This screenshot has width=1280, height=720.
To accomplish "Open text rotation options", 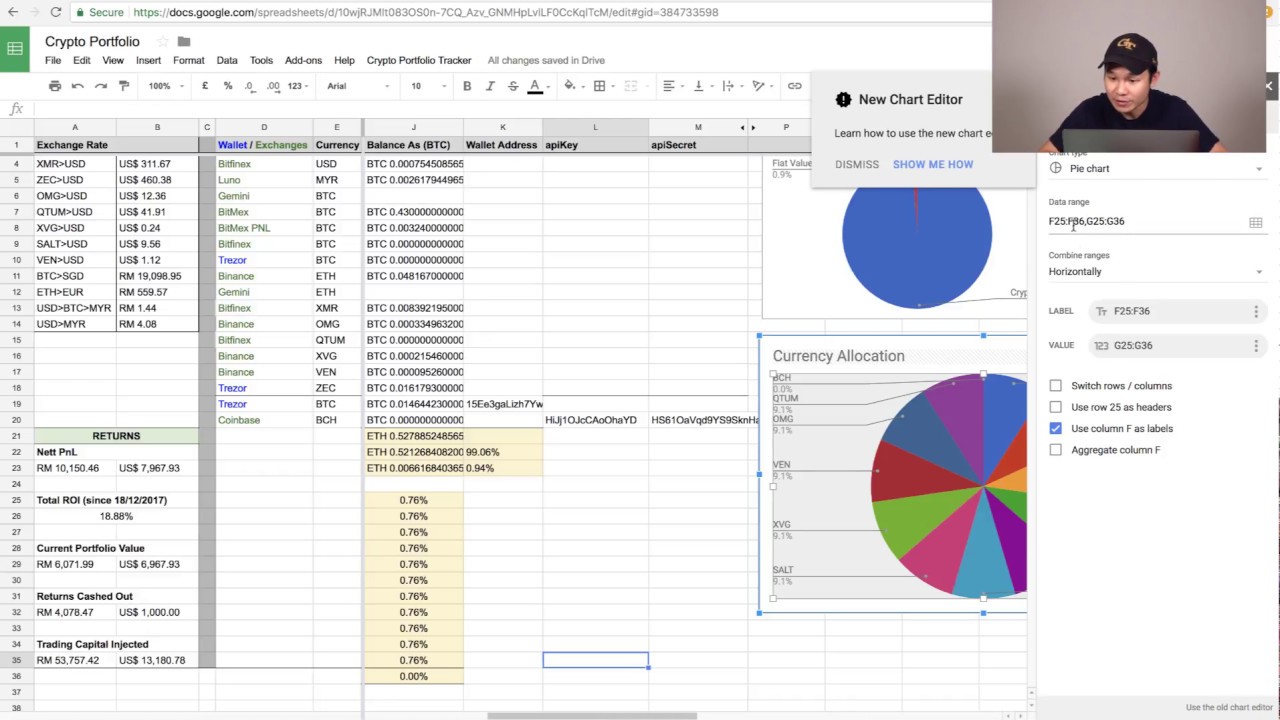I will tap(758, 86).
